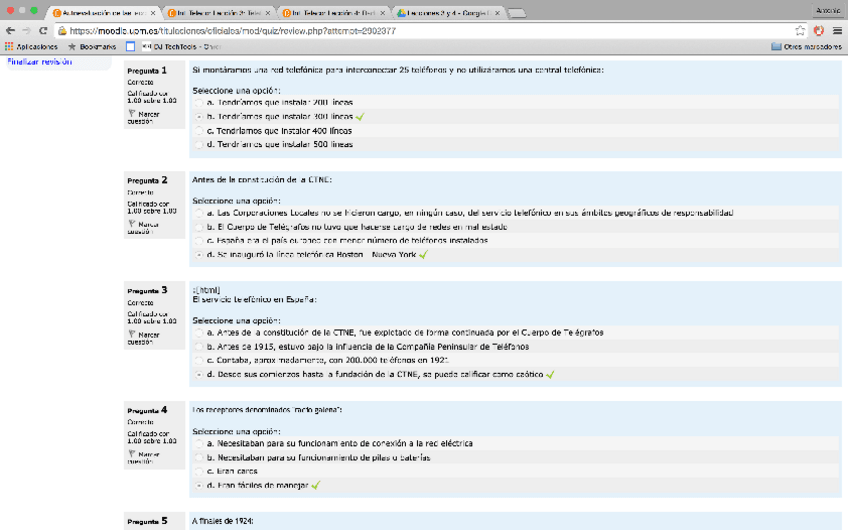Open the Bookmarks folder in bookmarks bar

(90, 46)
